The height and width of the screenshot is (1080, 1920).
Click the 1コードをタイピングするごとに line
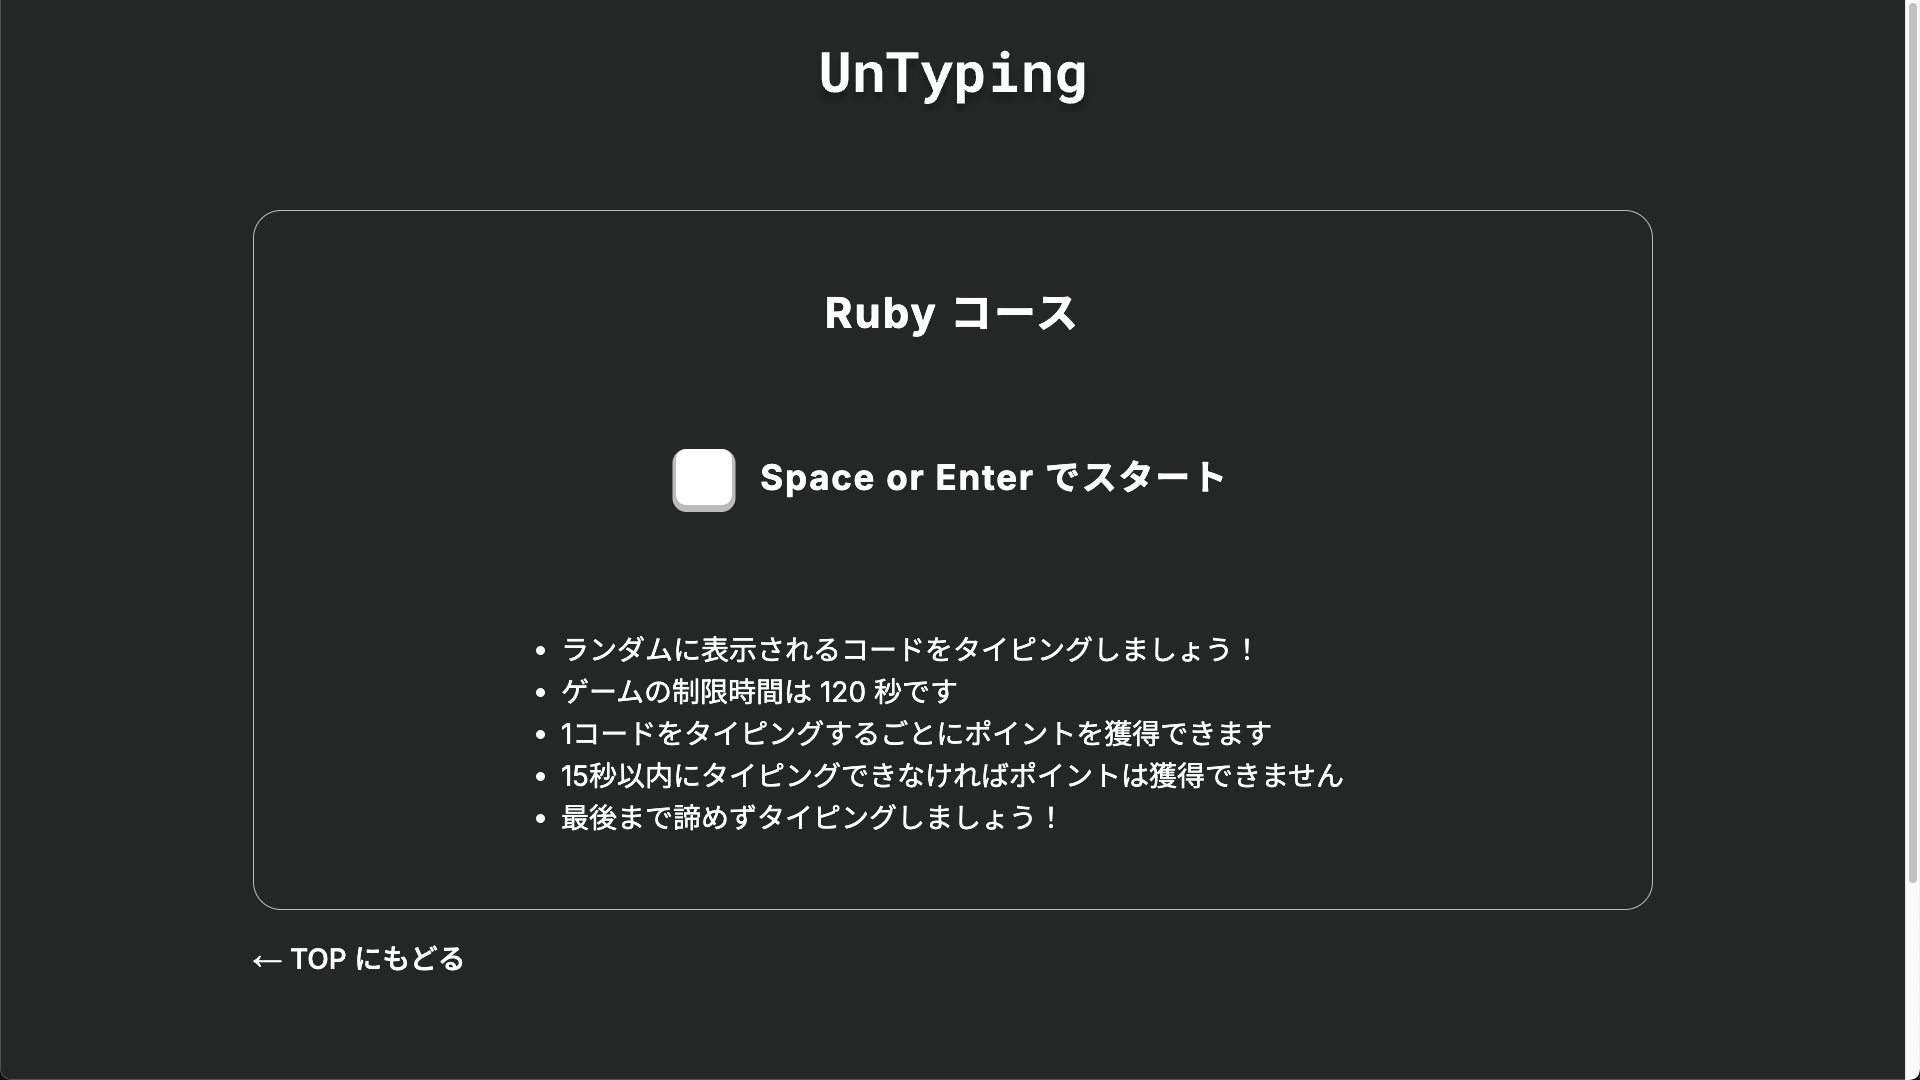point(915,734)
